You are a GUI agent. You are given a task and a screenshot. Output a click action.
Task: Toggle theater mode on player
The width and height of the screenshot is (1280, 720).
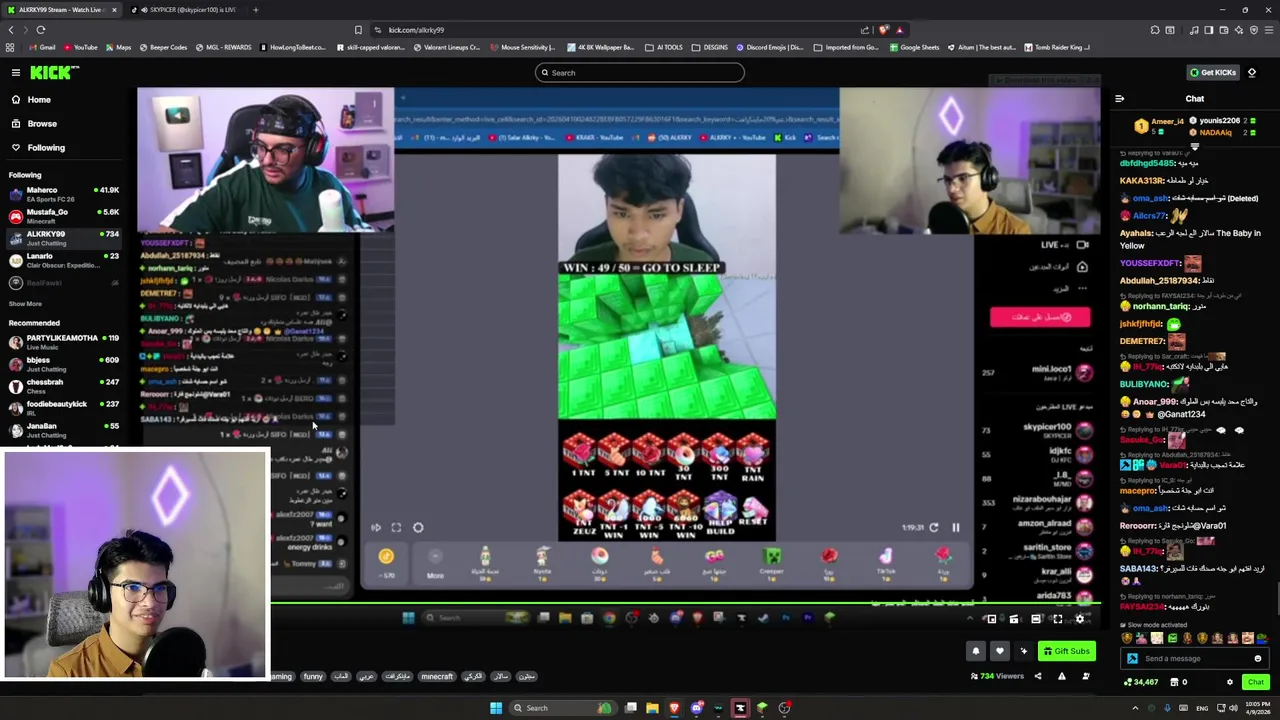[1036, 619]
